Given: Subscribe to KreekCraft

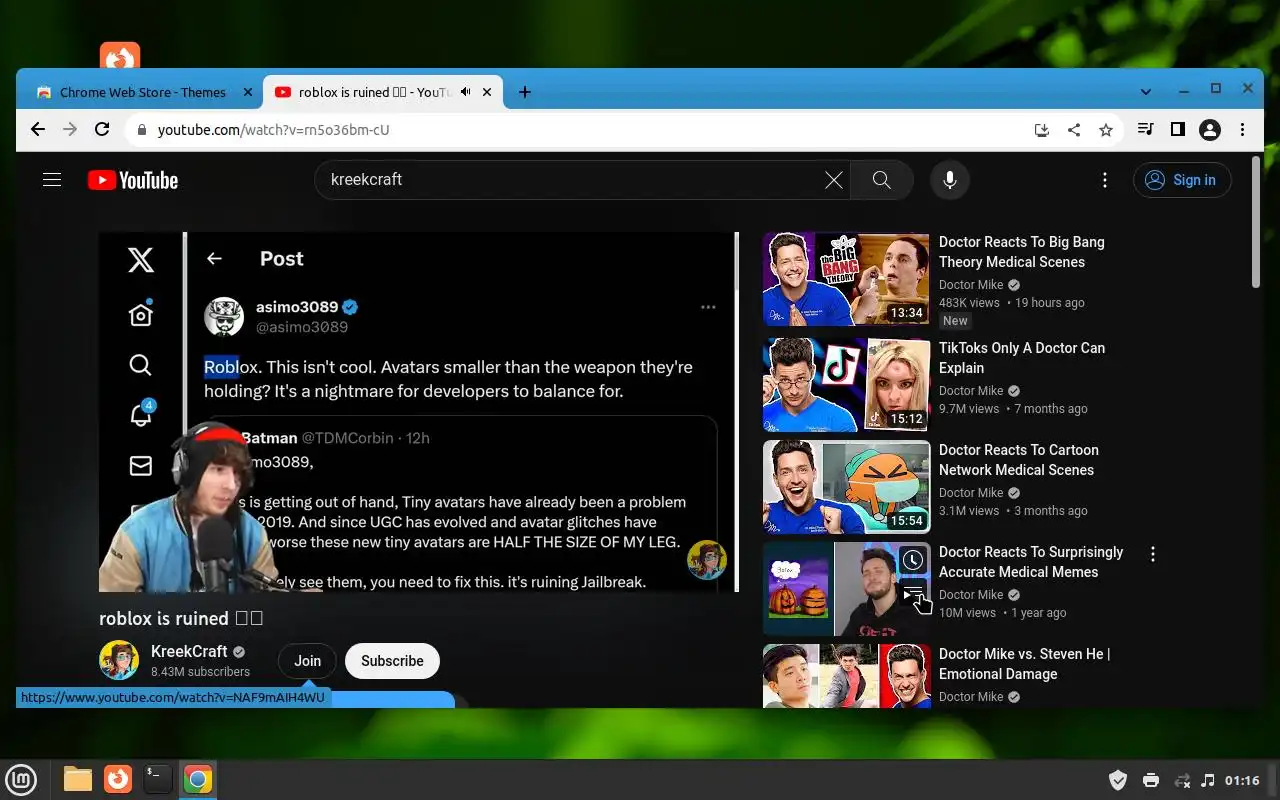Looking at the screenshot, I should (392, 661).
